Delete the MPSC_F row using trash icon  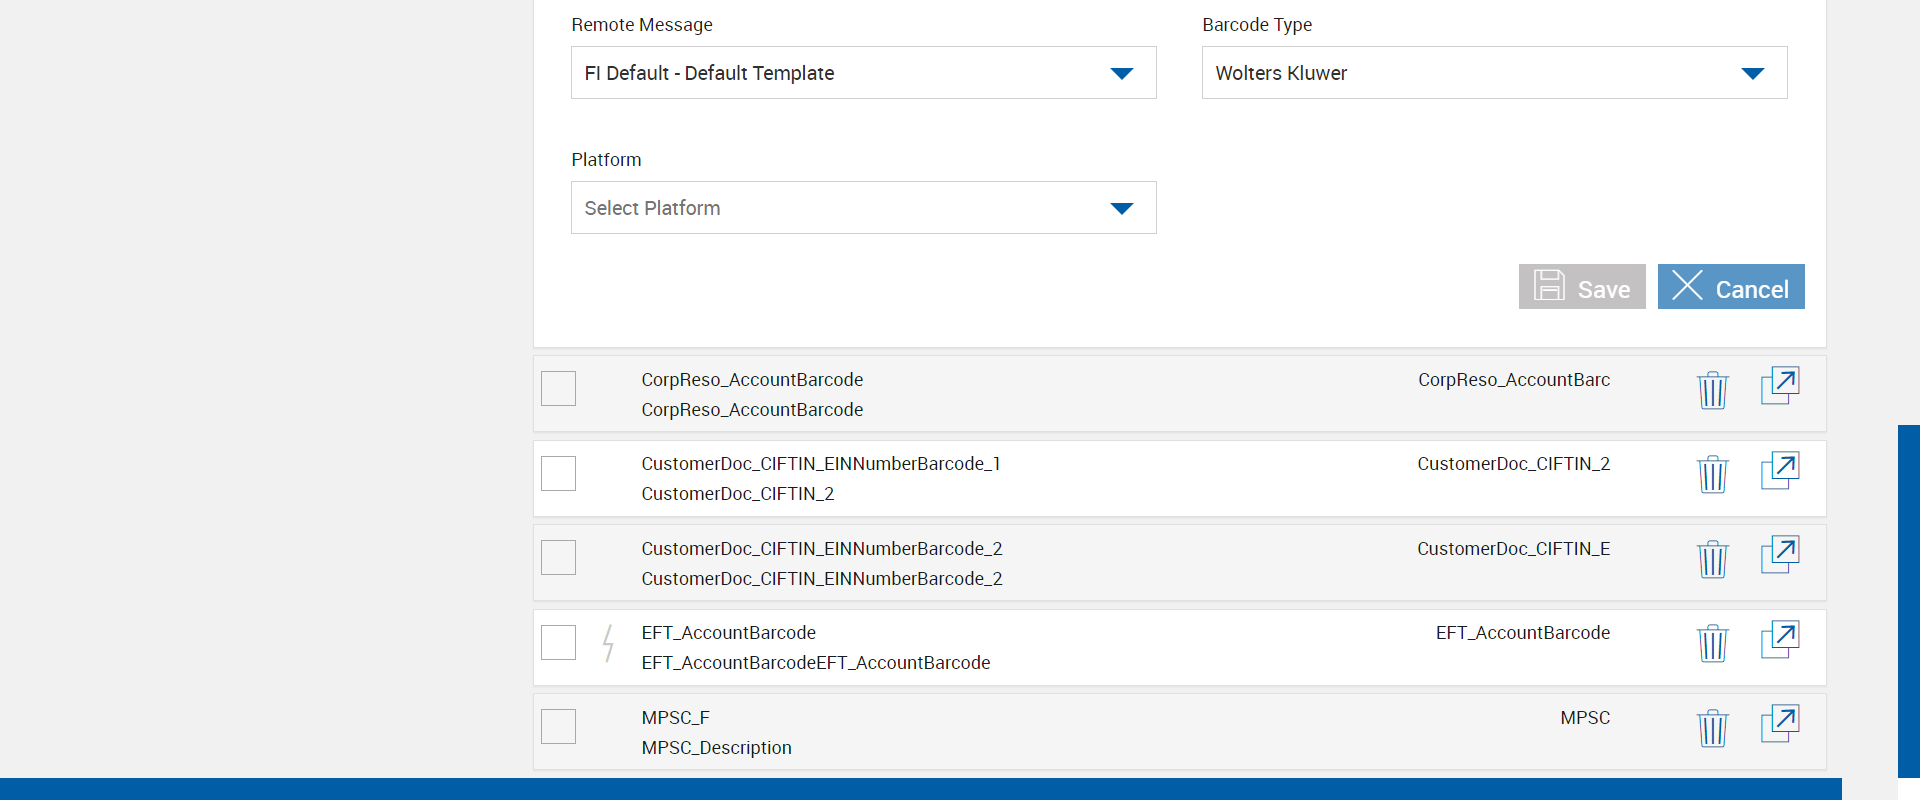[x=1712, y=728]
